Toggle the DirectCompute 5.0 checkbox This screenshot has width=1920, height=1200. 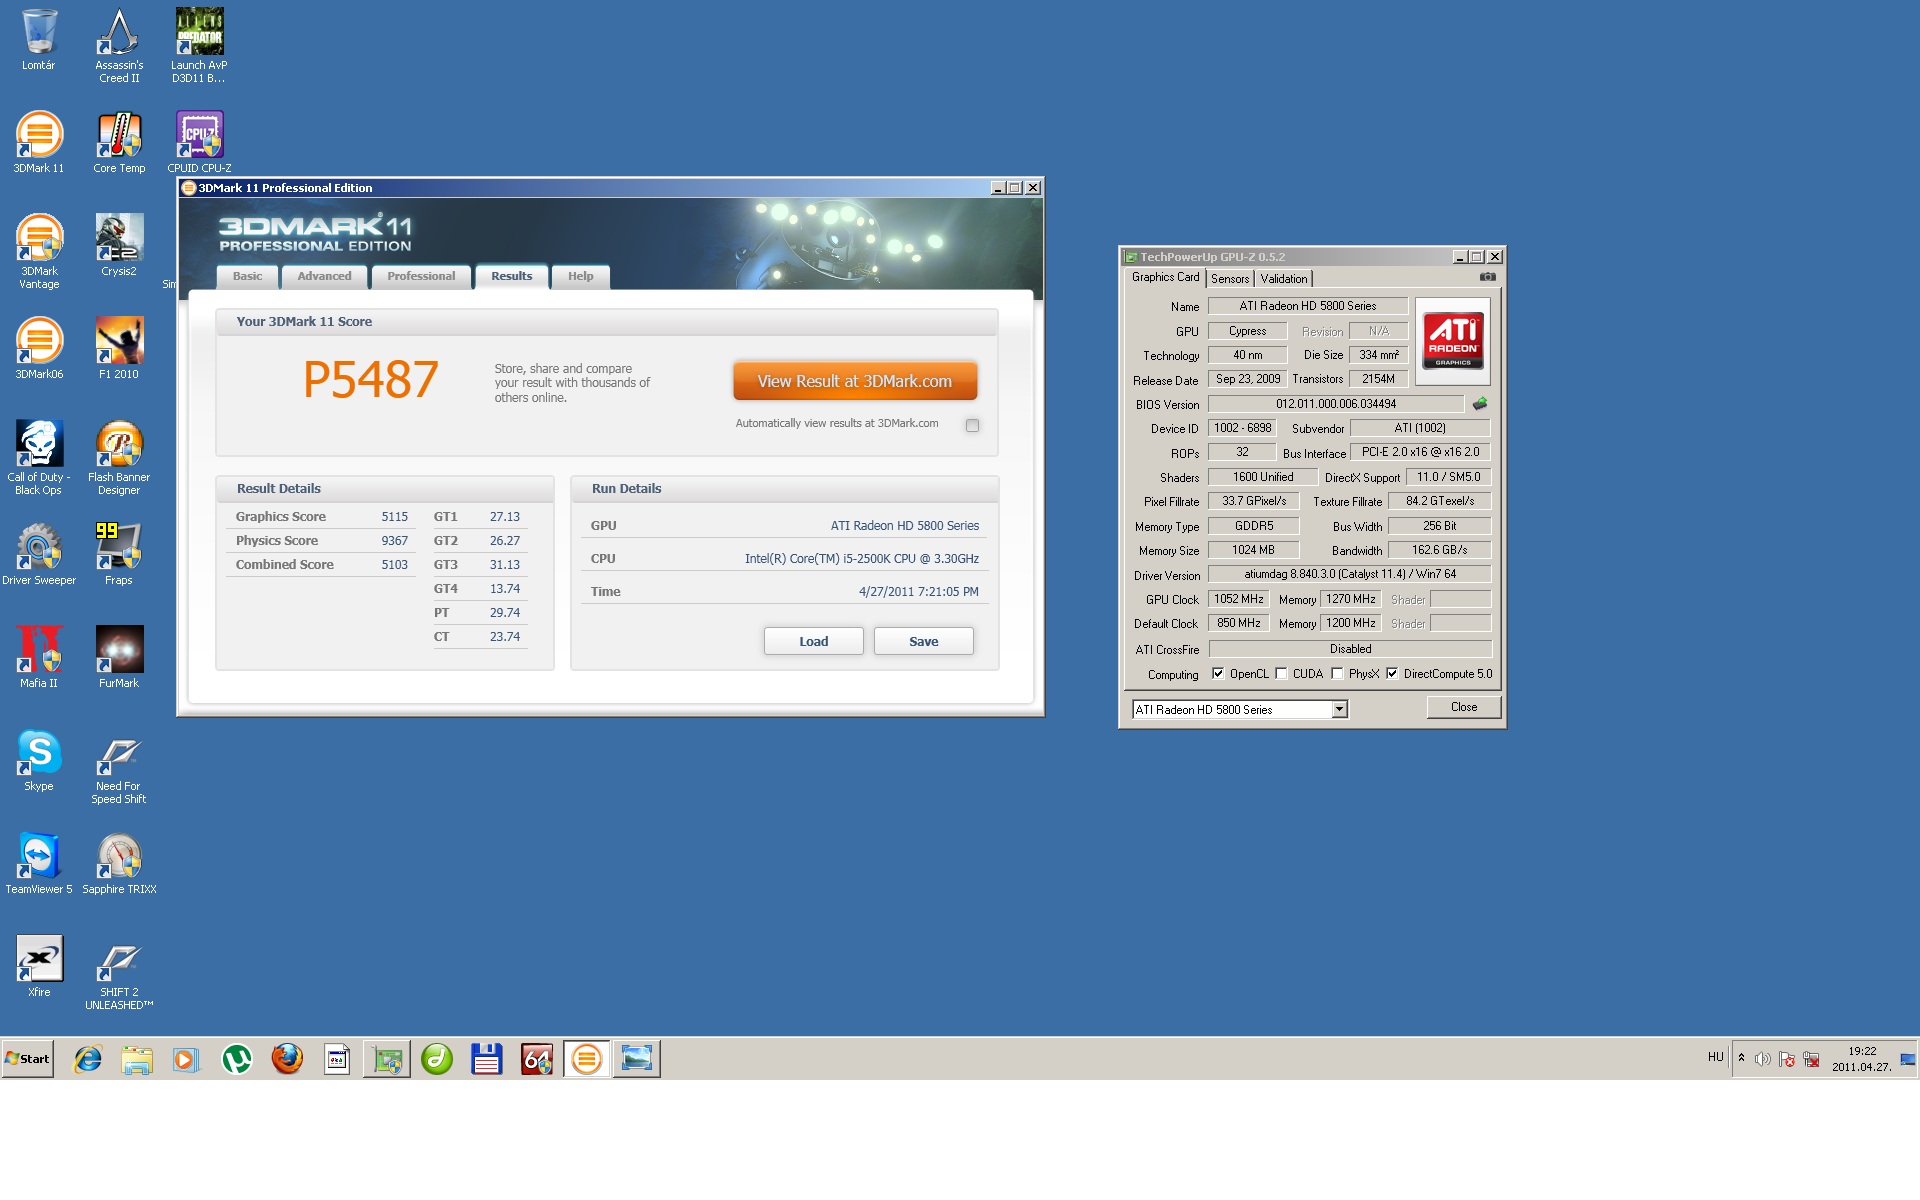tap(1392, 673)
